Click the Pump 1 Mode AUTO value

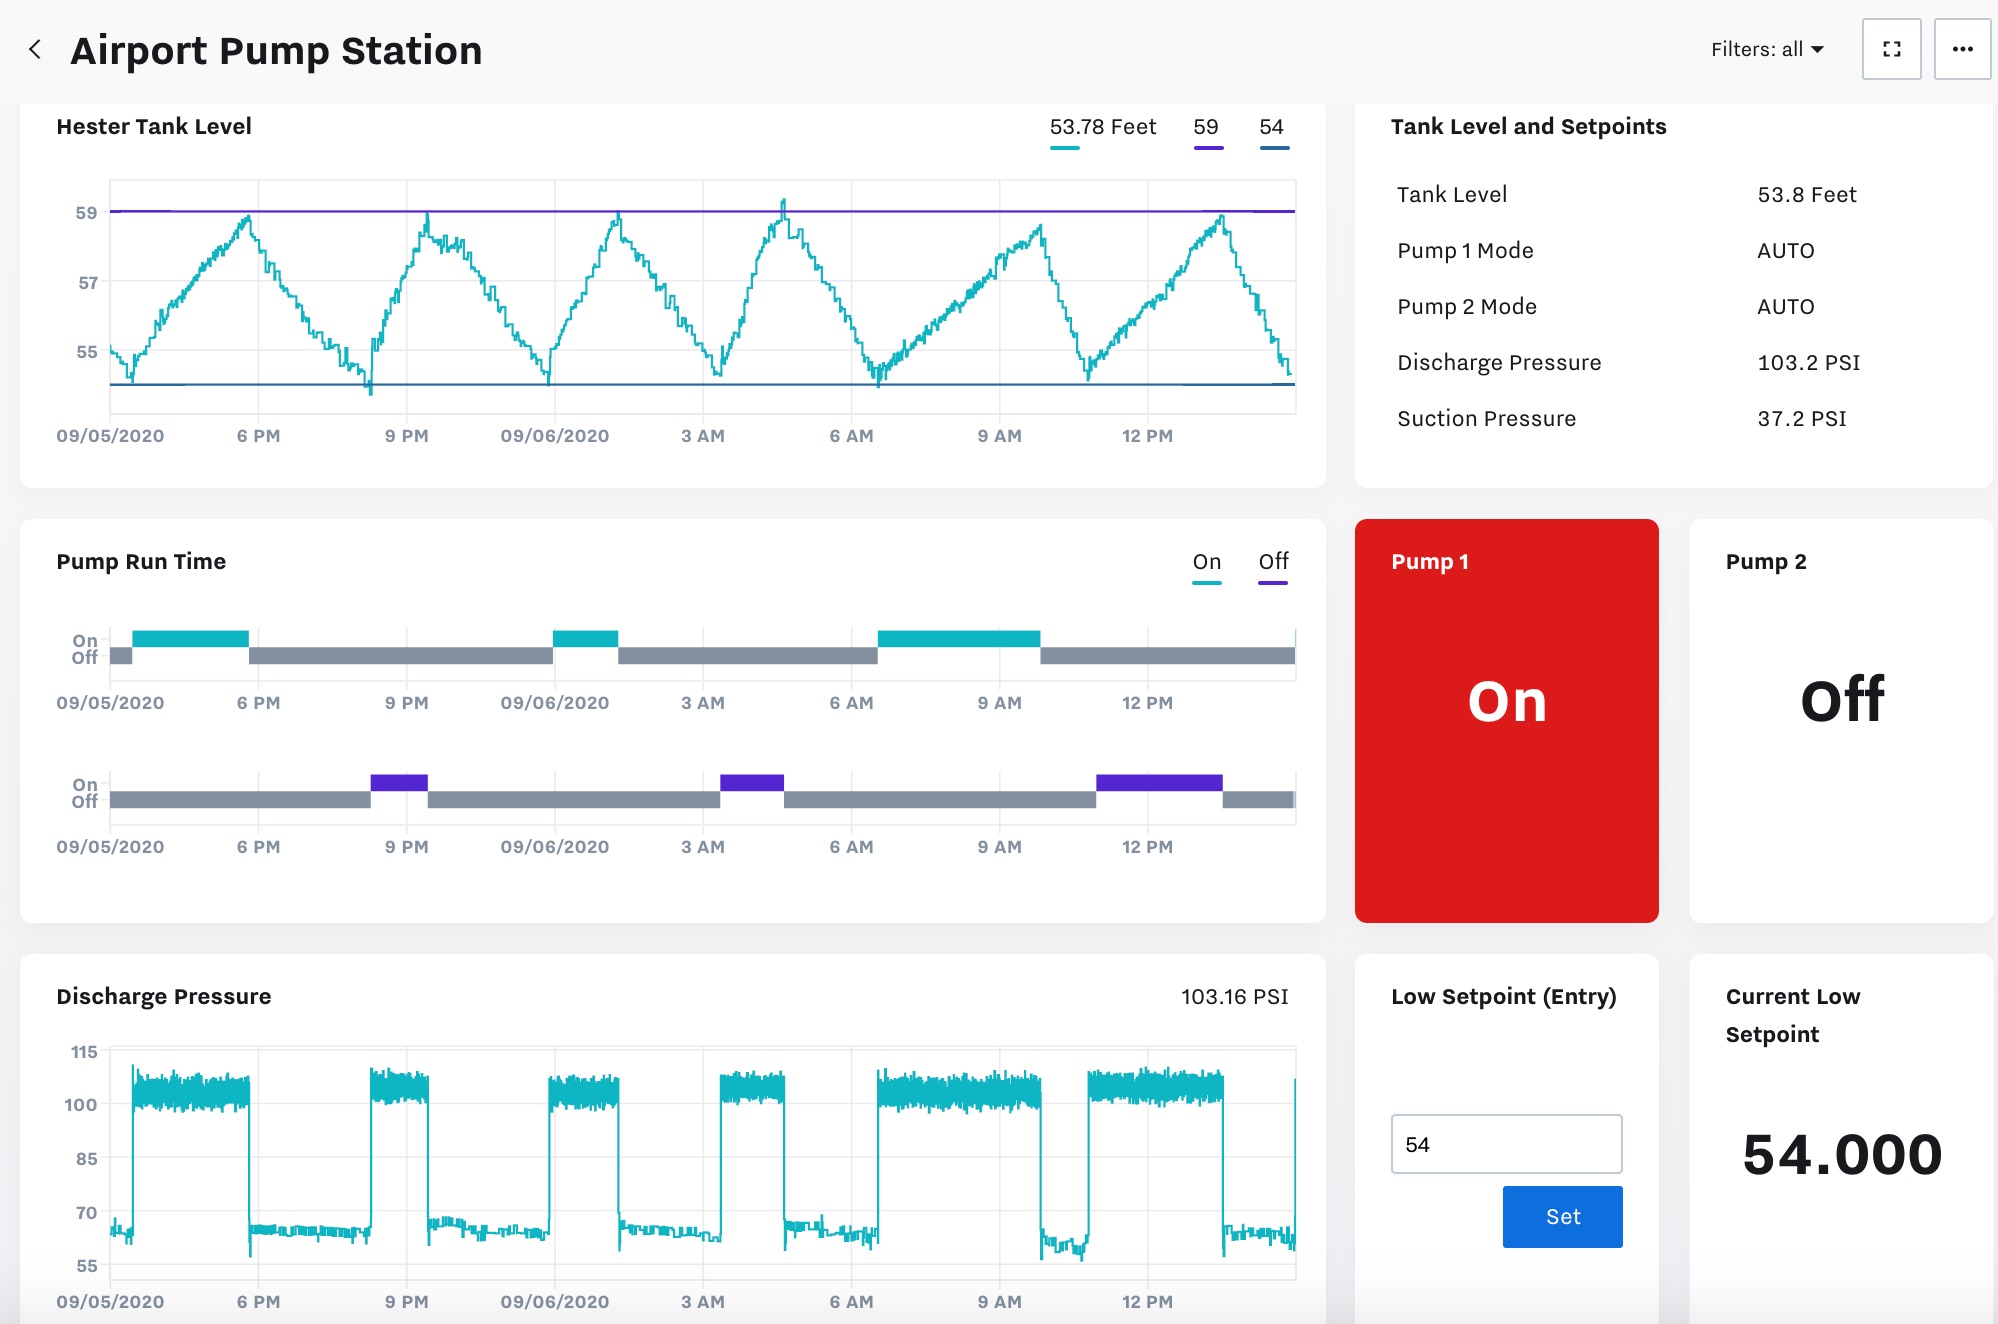pos(1785,250)
